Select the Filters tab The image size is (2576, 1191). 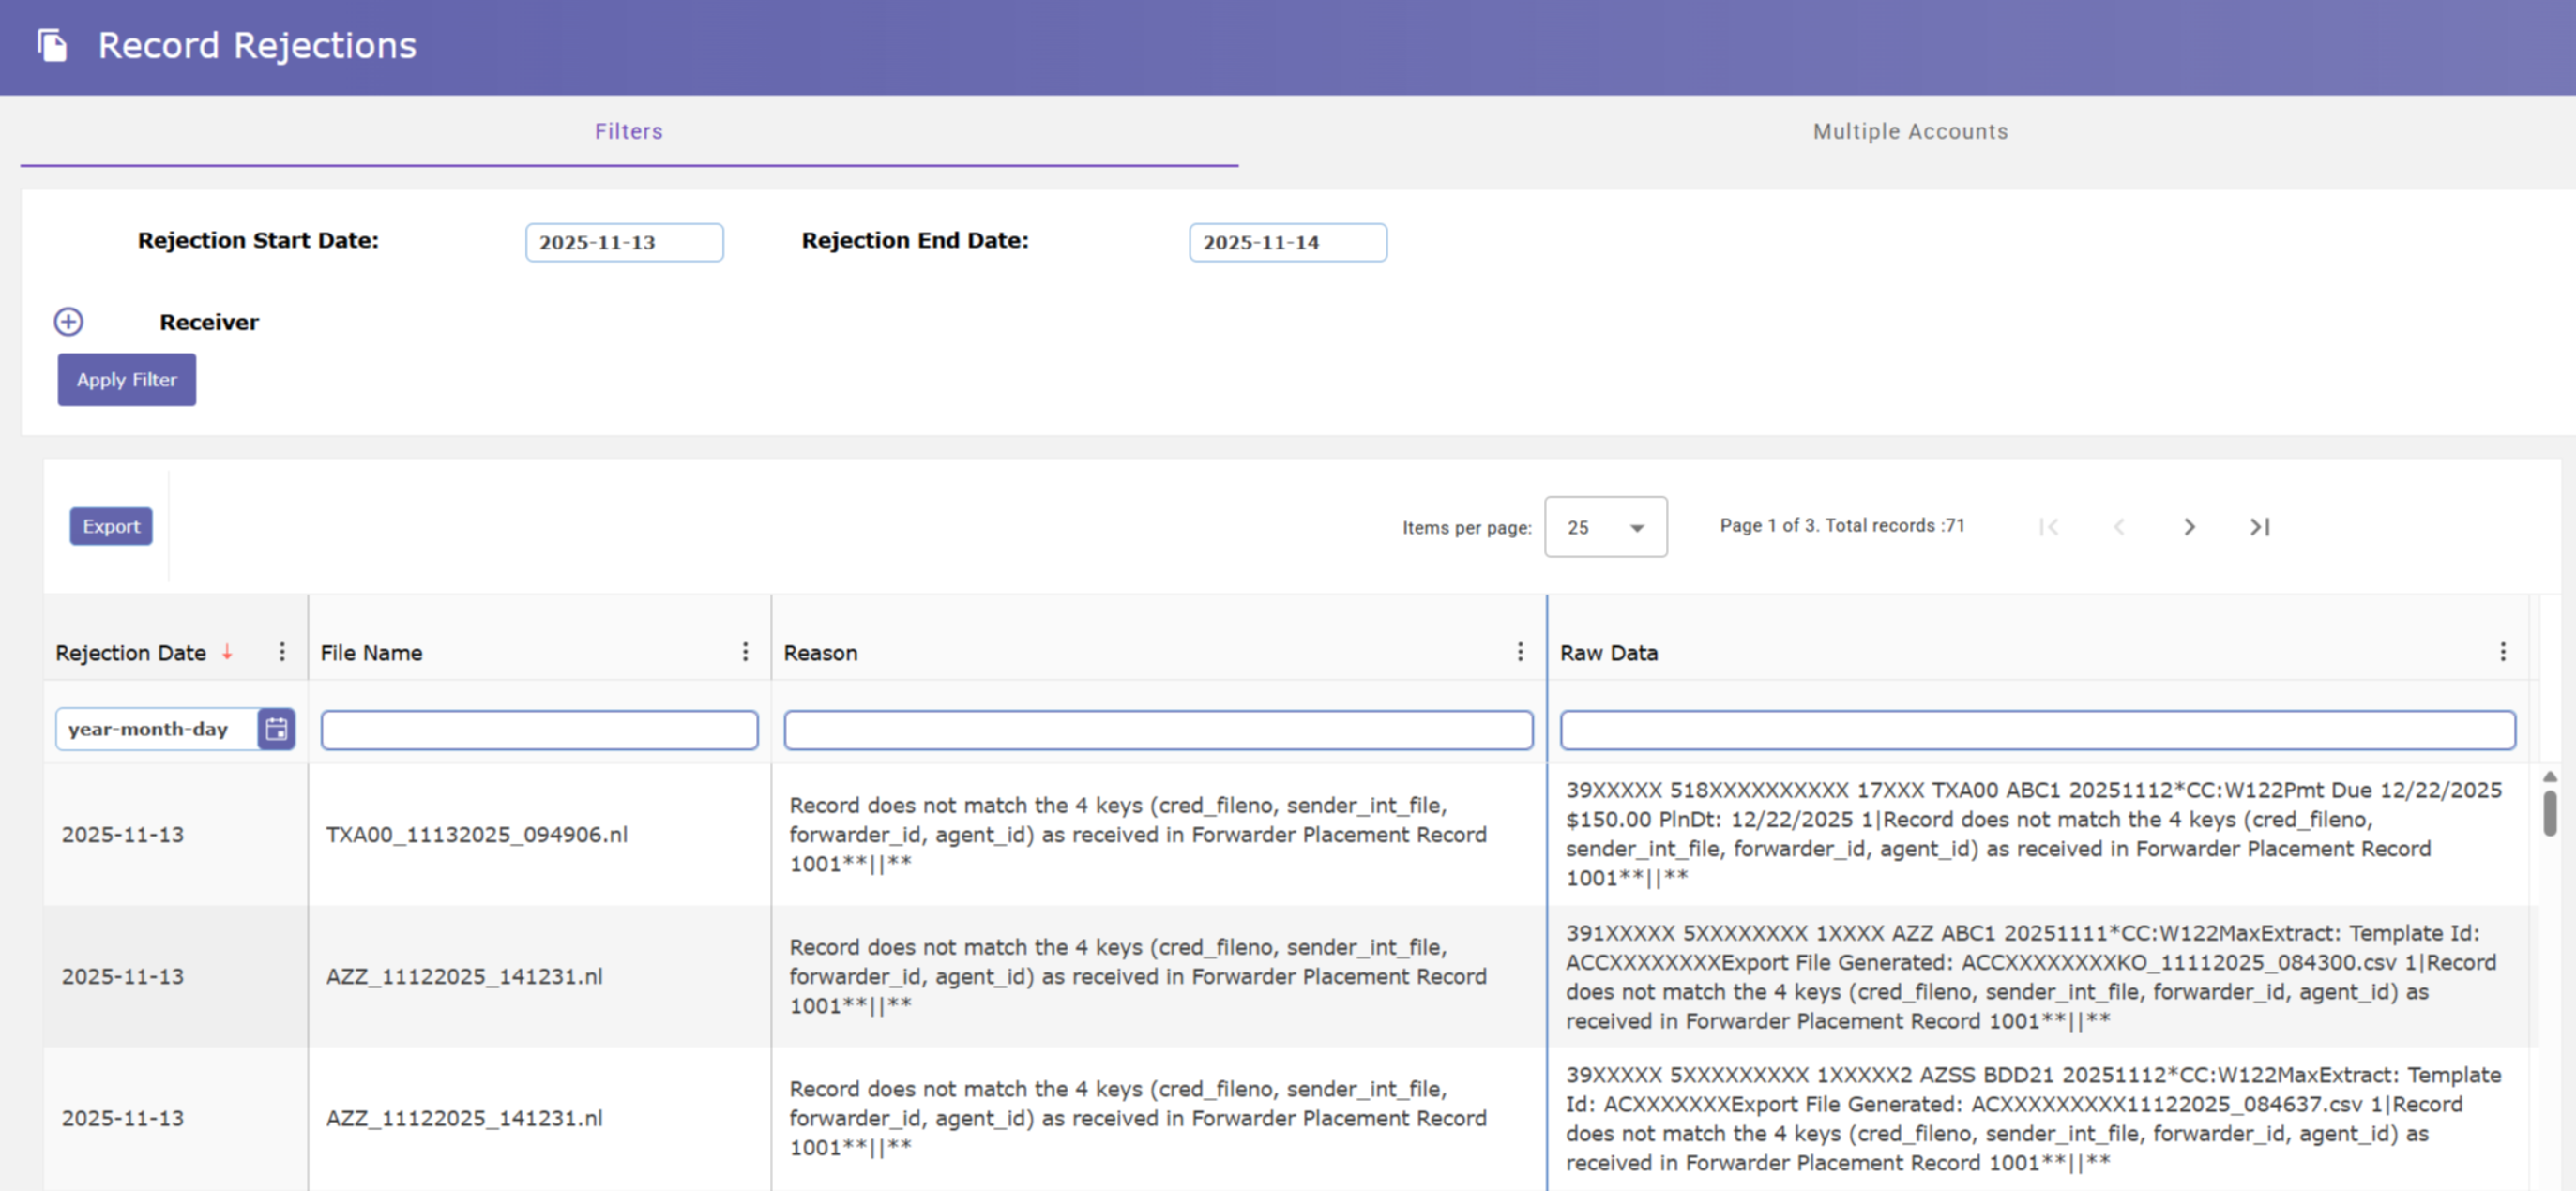[x=628, y=131]
